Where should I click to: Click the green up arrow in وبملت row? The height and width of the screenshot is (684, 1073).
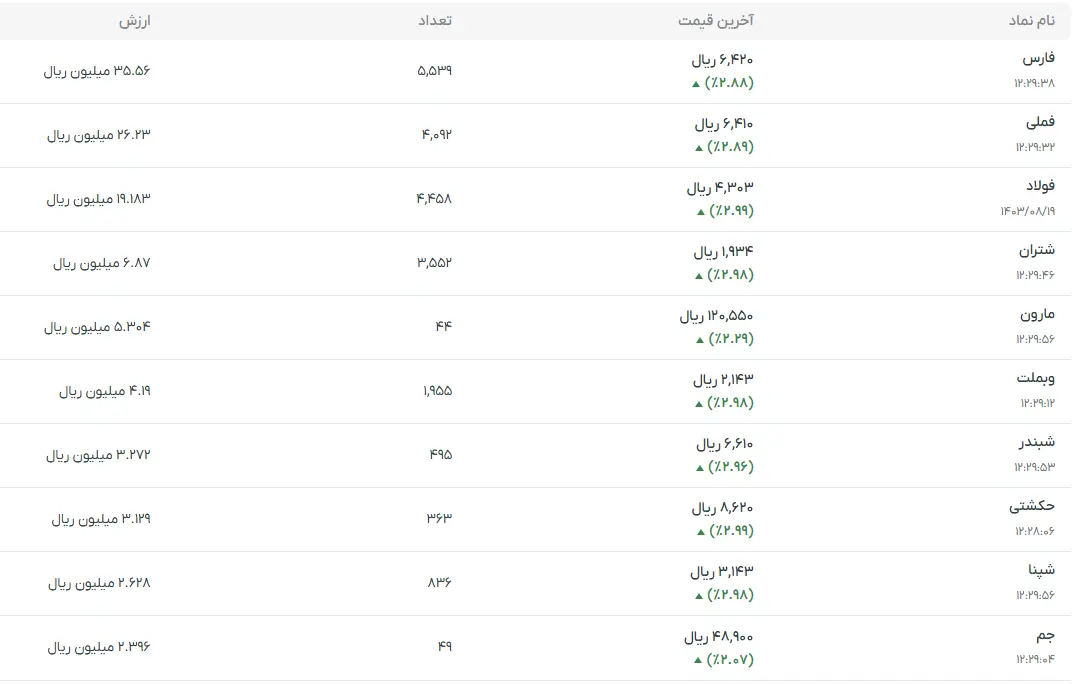[x=699, y=404]
